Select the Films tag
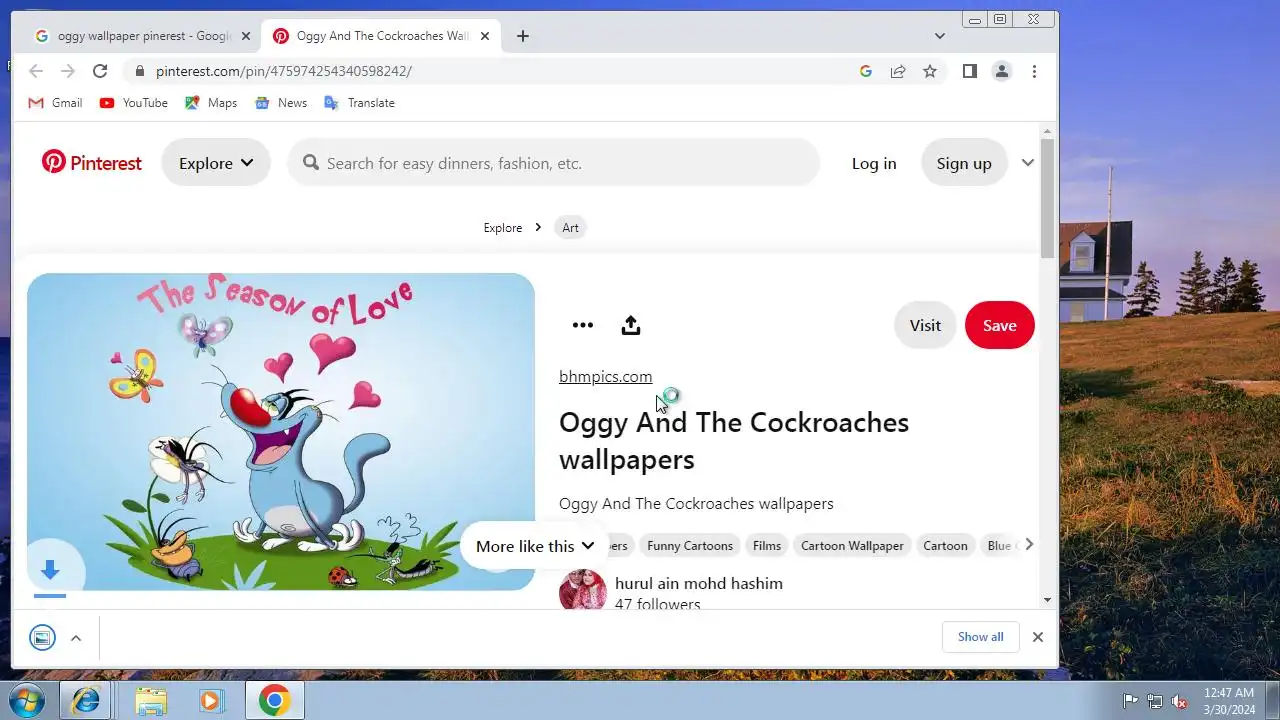This screenshot has height=720, width=1280. (x=767, y=545)
